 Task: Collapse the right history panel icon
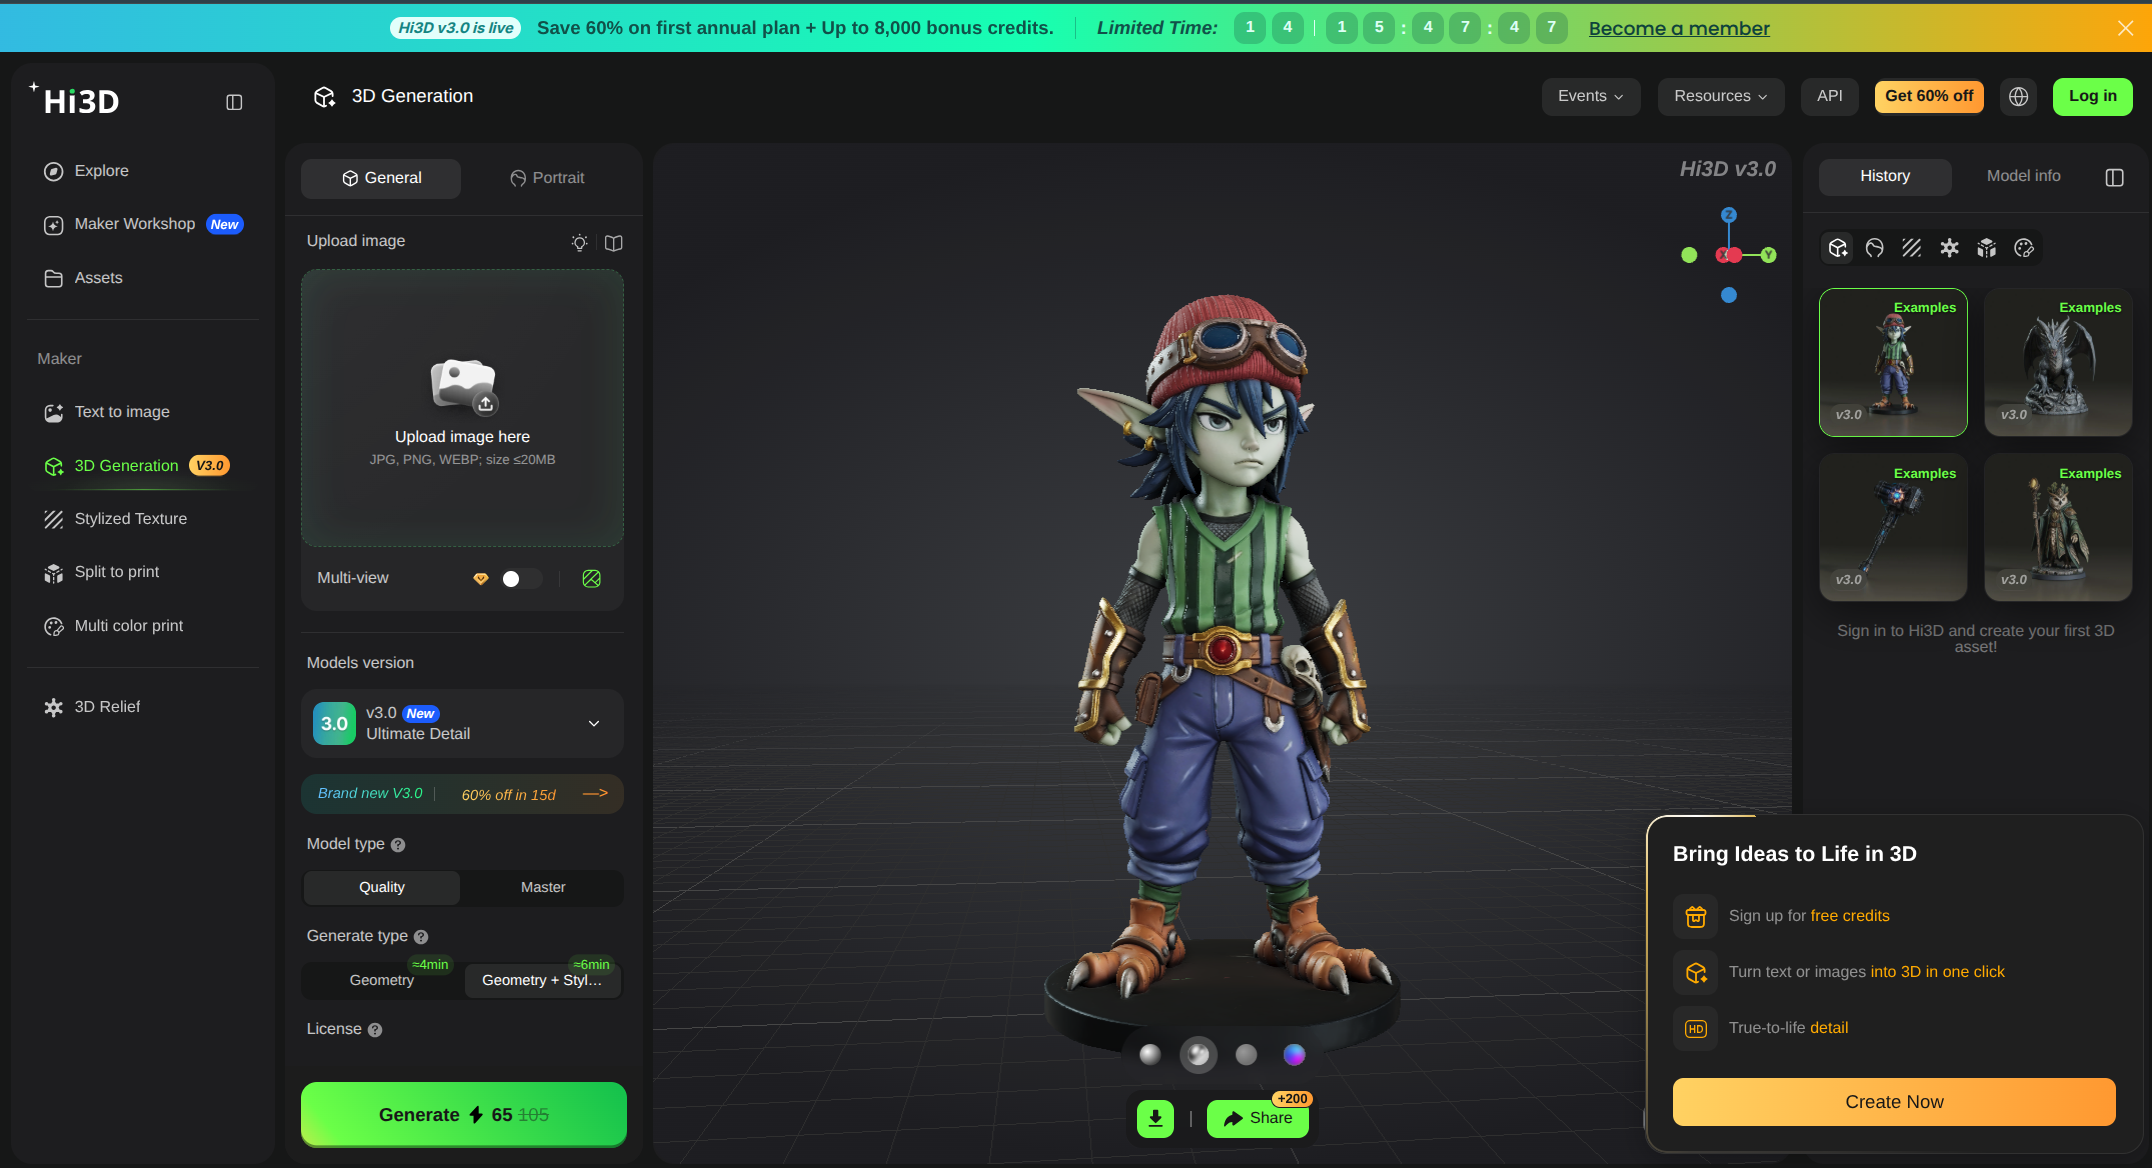(x=2114, y=177)
